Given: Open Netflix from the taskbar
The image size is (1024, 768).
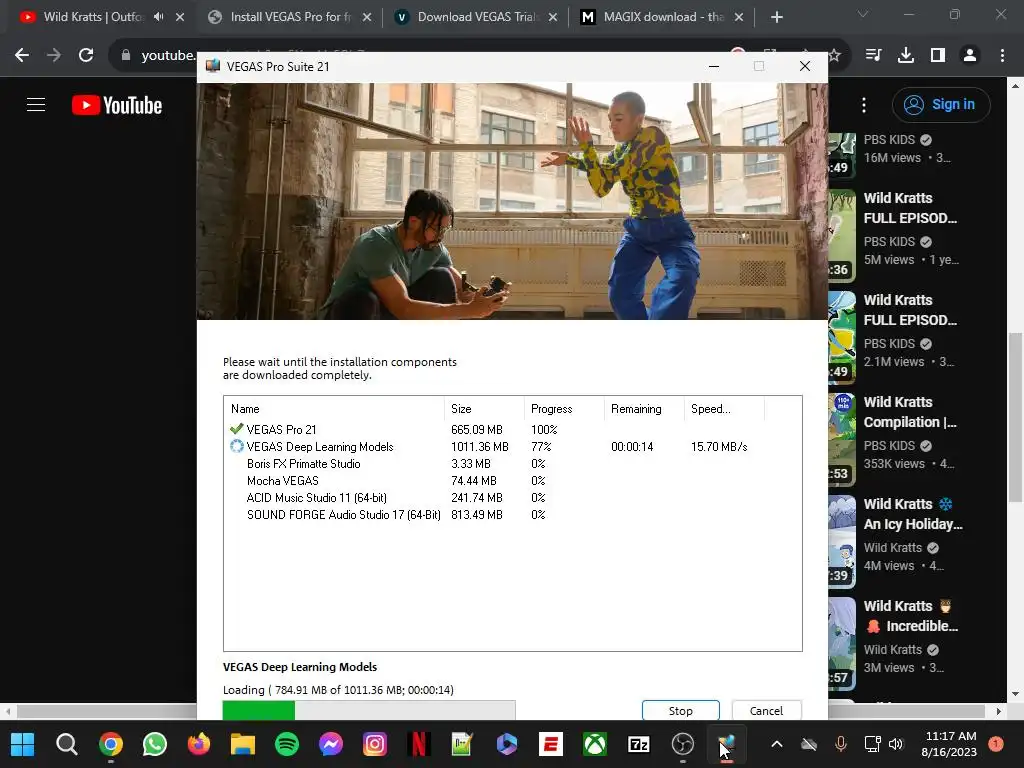Looking at the screenshot, I should click(419, 744).
